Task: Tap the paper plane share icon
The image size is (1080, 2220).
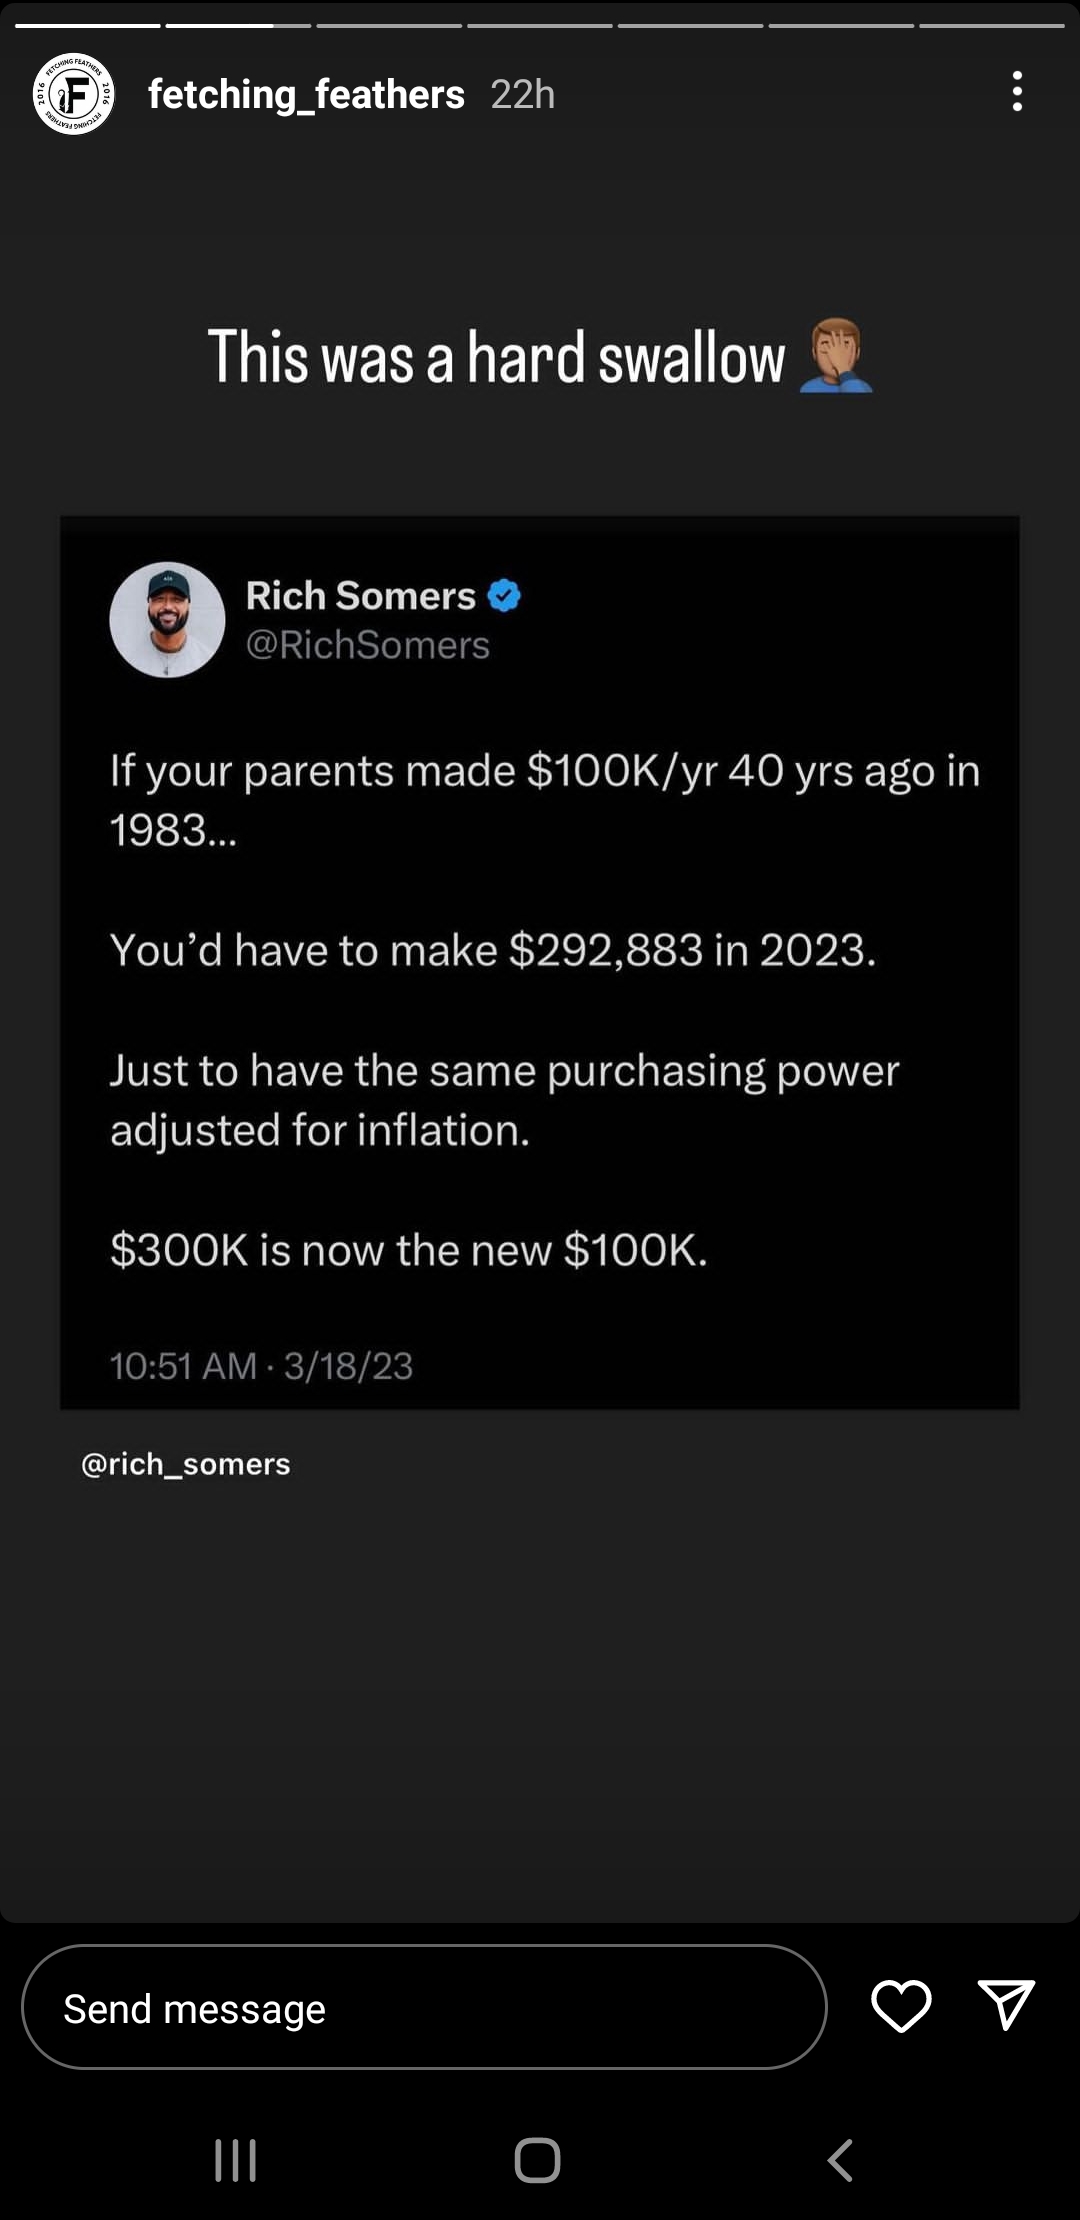Action: click(x=1005, y=2005)
